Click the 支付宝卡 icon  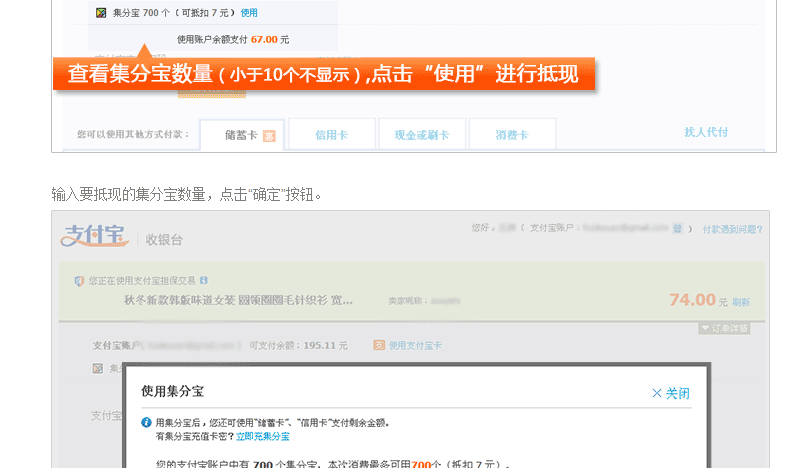(x=379, y=346)
